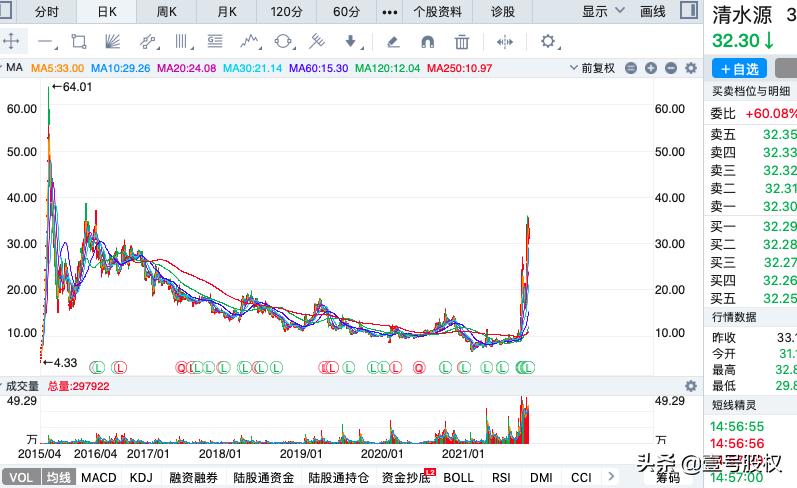
Task: Select the down arrow marker tool
Action: point(350,41)
